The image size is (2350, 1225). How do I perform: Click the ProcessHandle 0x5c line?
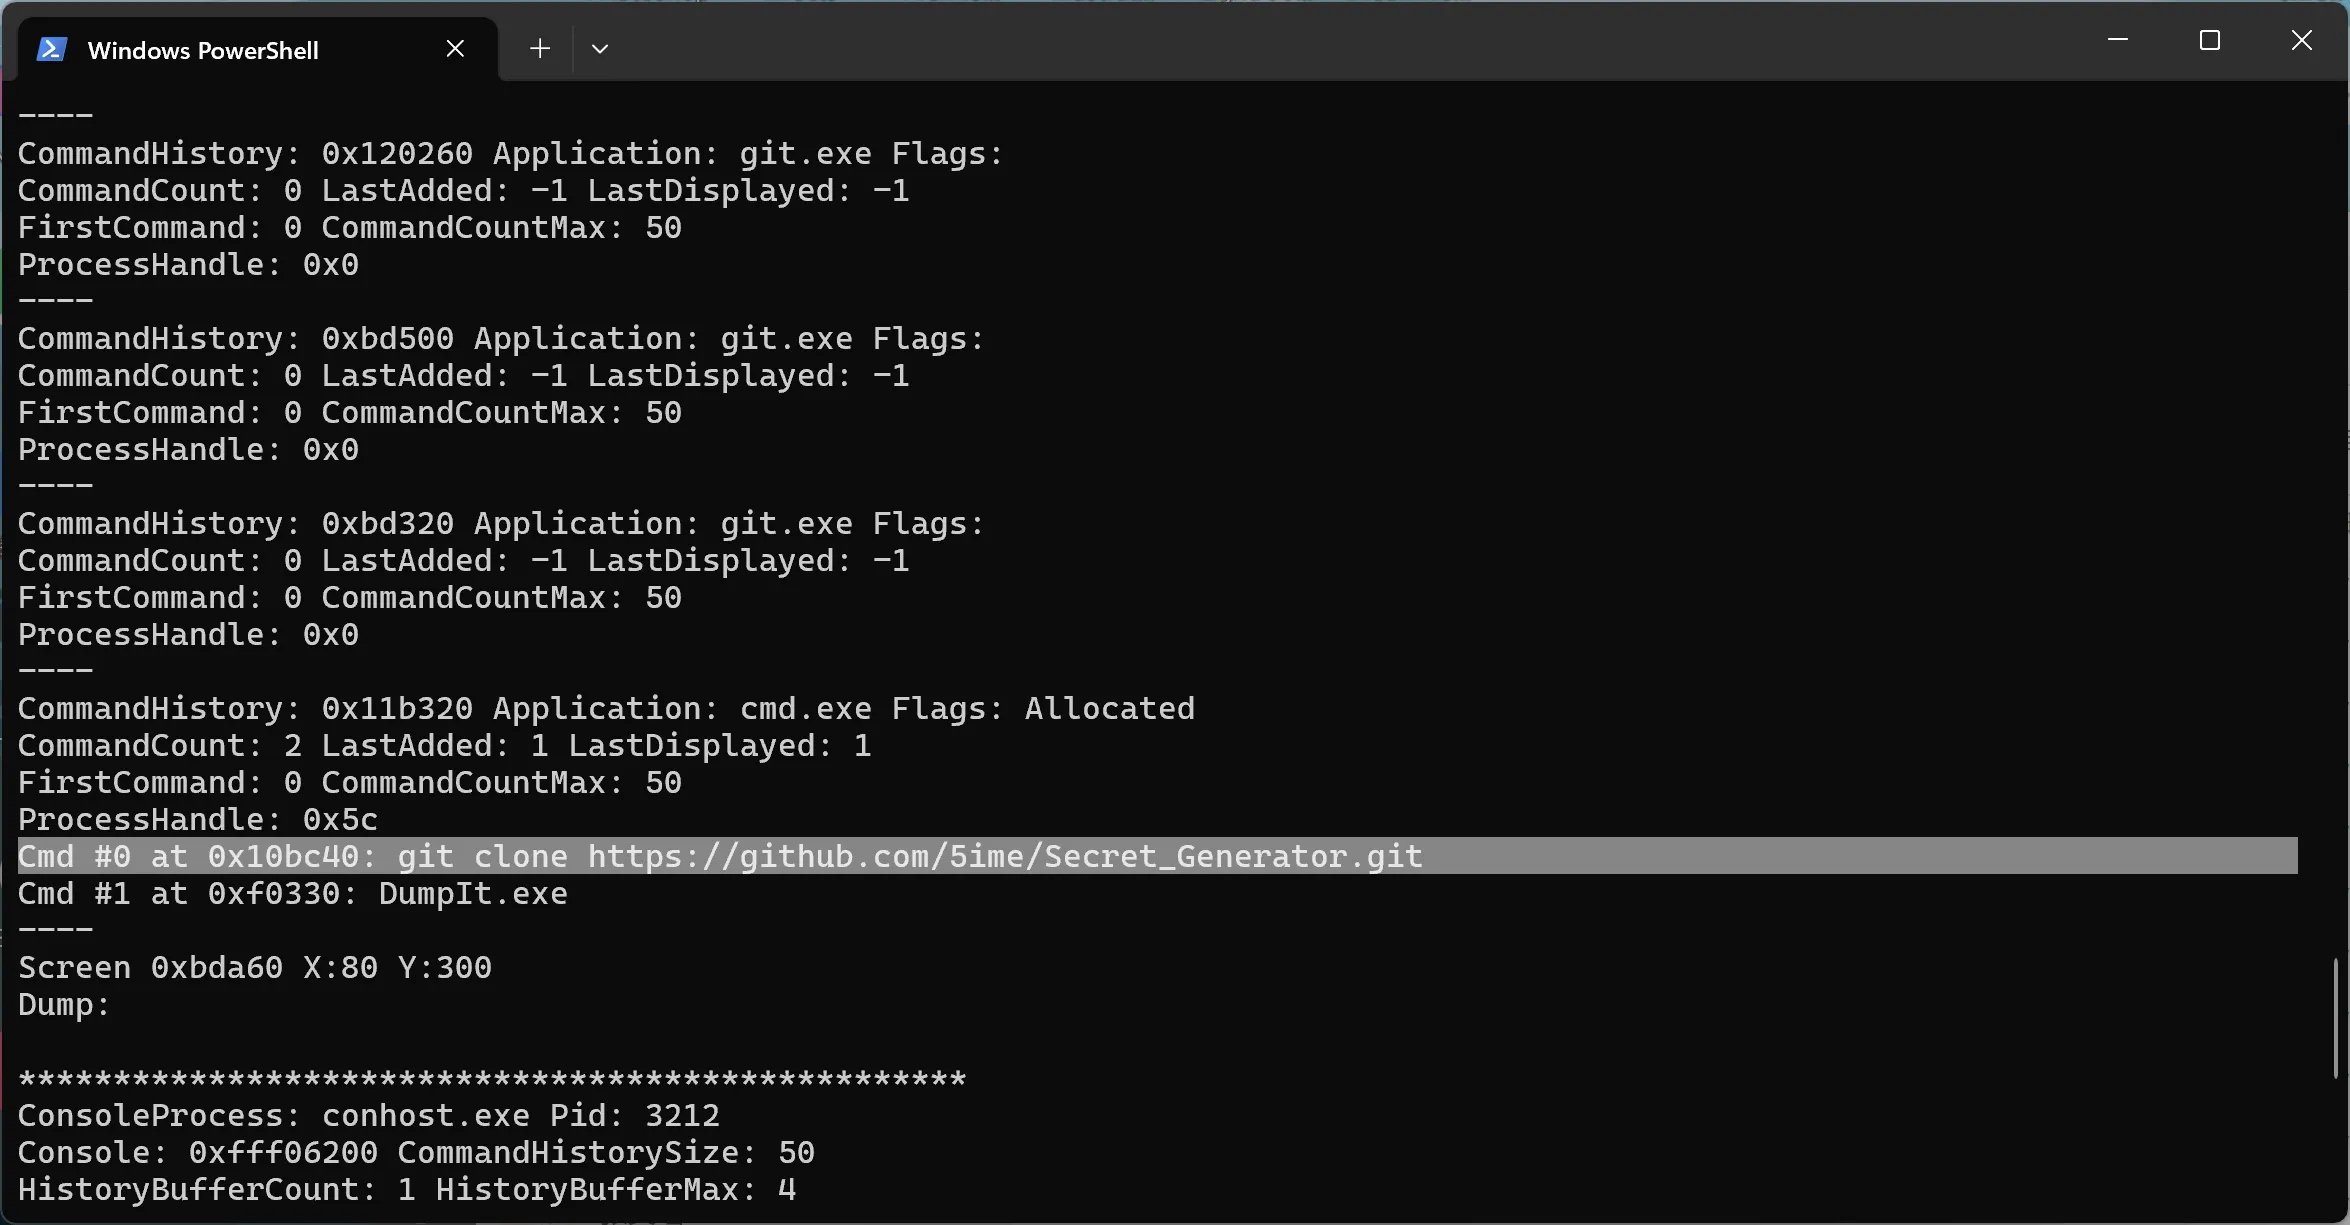pos(198,820)
